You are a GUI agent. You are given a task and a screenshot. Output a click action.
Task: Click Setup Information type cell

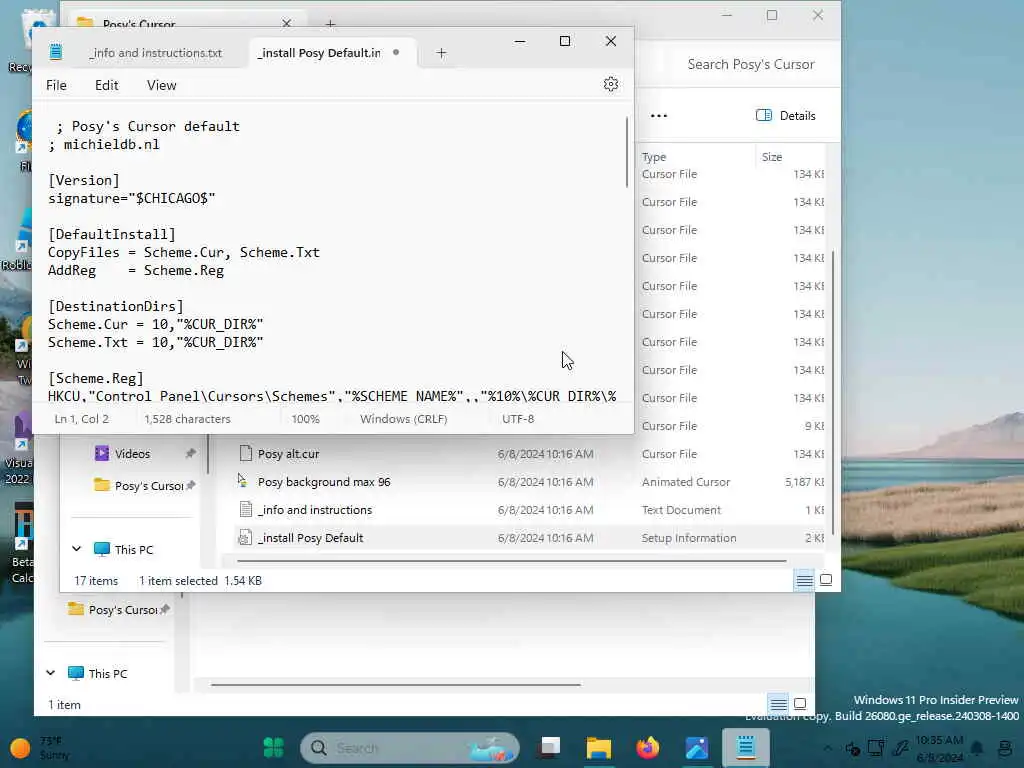click(x=689, y=538)
